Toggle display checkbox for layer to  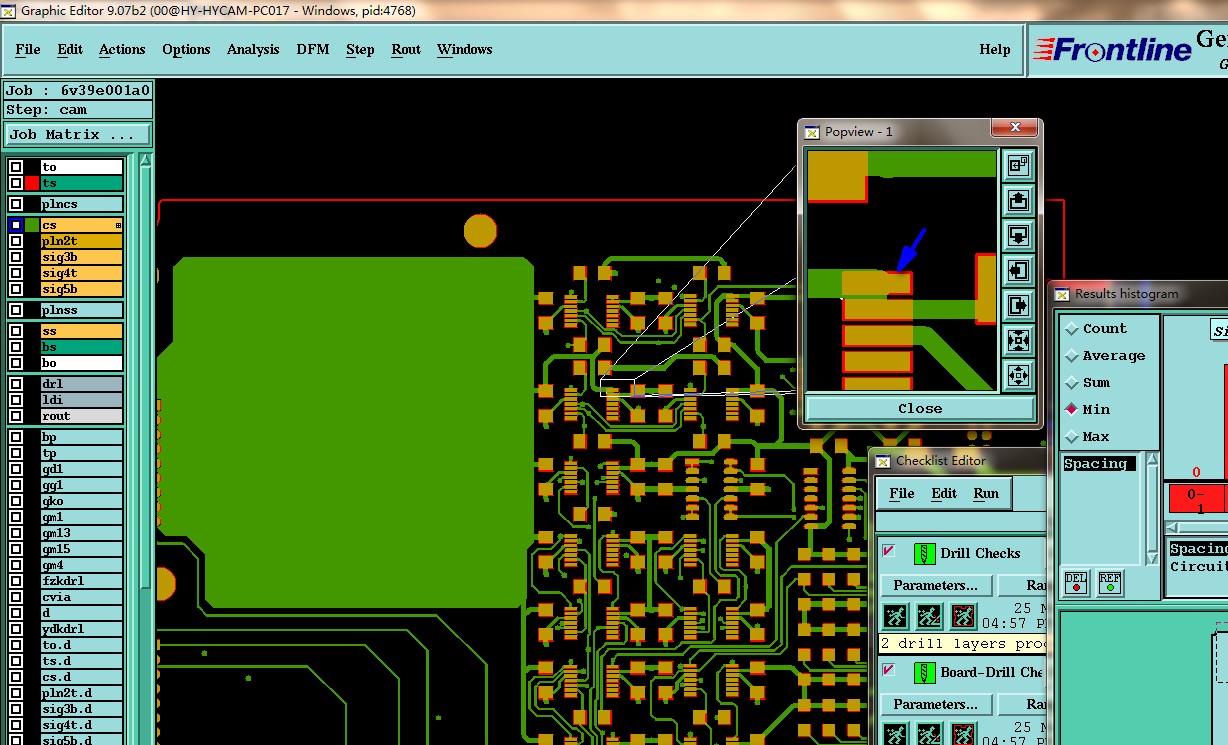pyautogui.click(x=16, y=167)
